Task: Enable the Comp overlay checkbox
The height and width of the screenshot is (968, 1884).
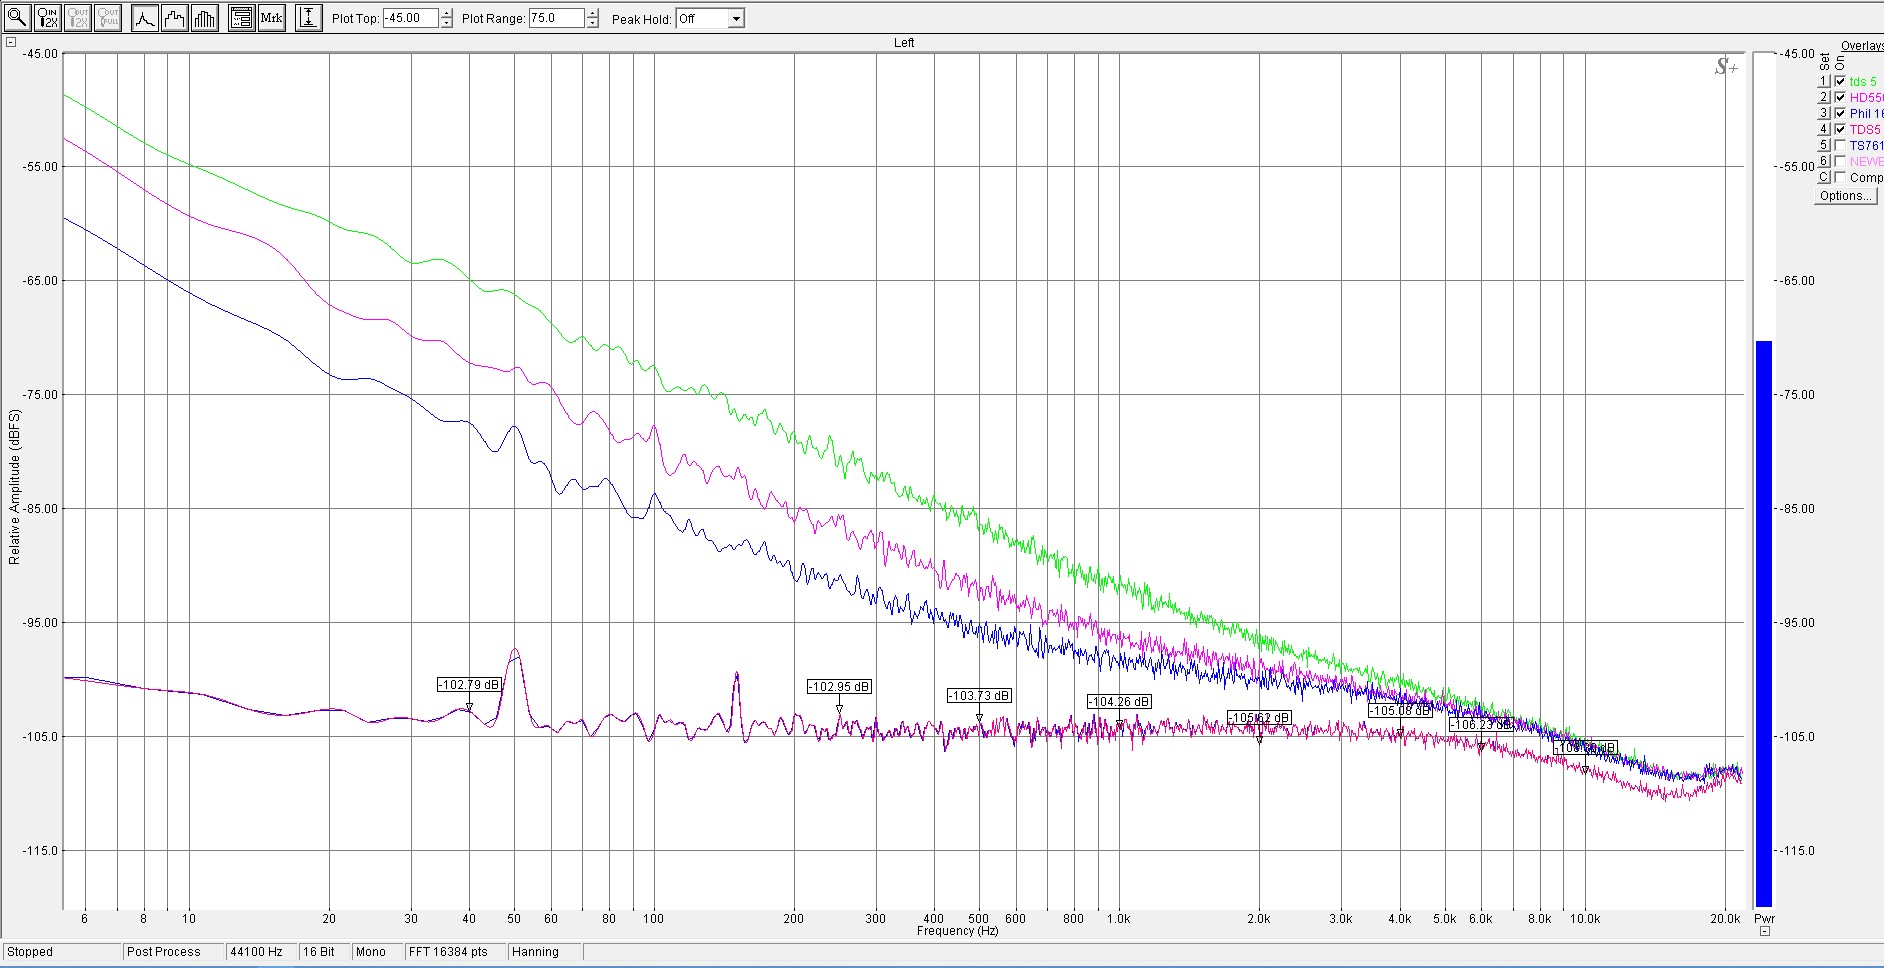Action: click(1840, 177)
